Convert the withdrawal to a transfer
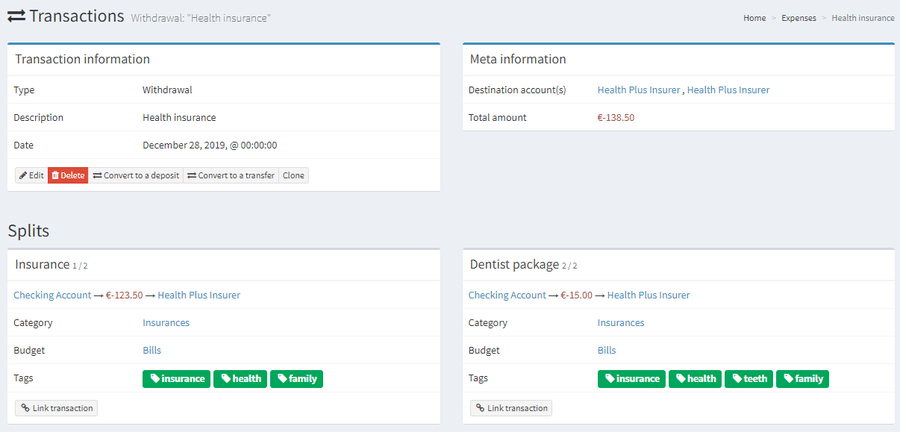900x432 pixels. point(231,176)
